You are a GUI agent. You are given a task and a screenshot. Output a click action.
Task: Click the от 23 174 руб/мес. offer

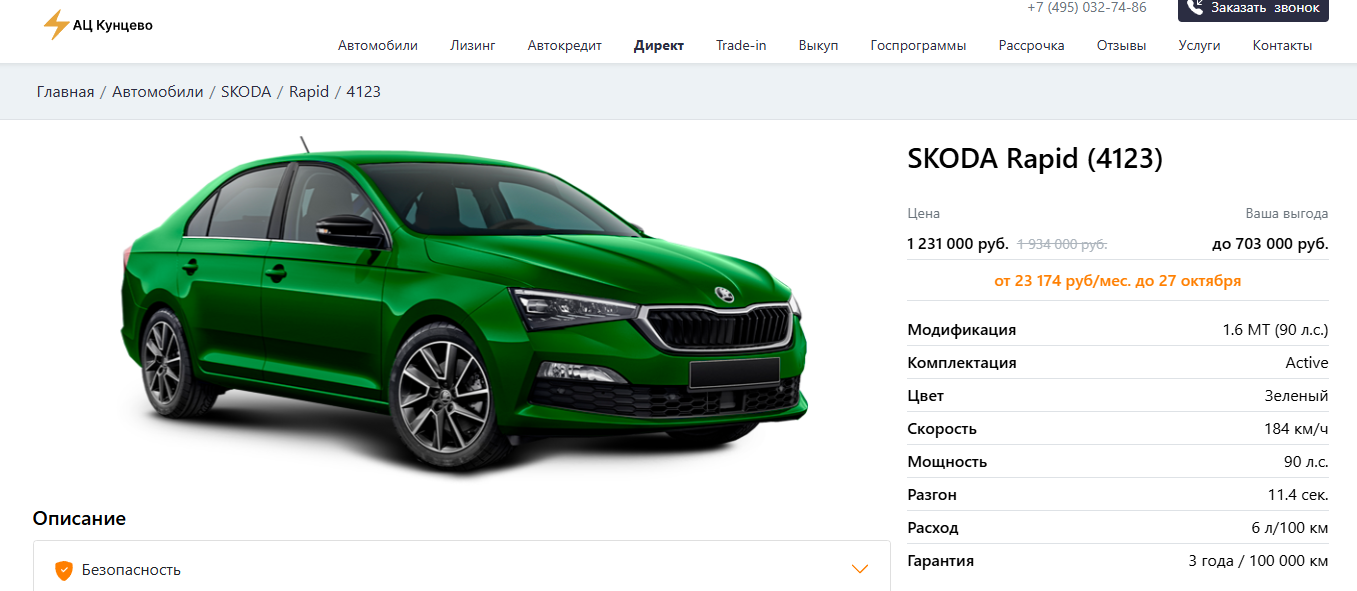(x=1118, y=281)
